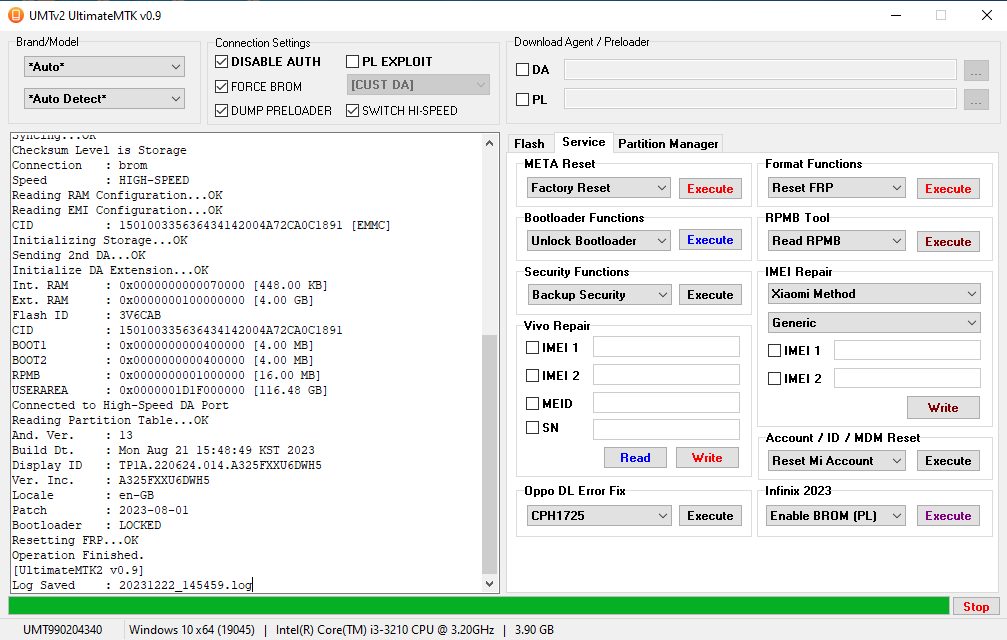Check Vivo Repair SN box
The image size is (1007, 640).
[532, 428]
